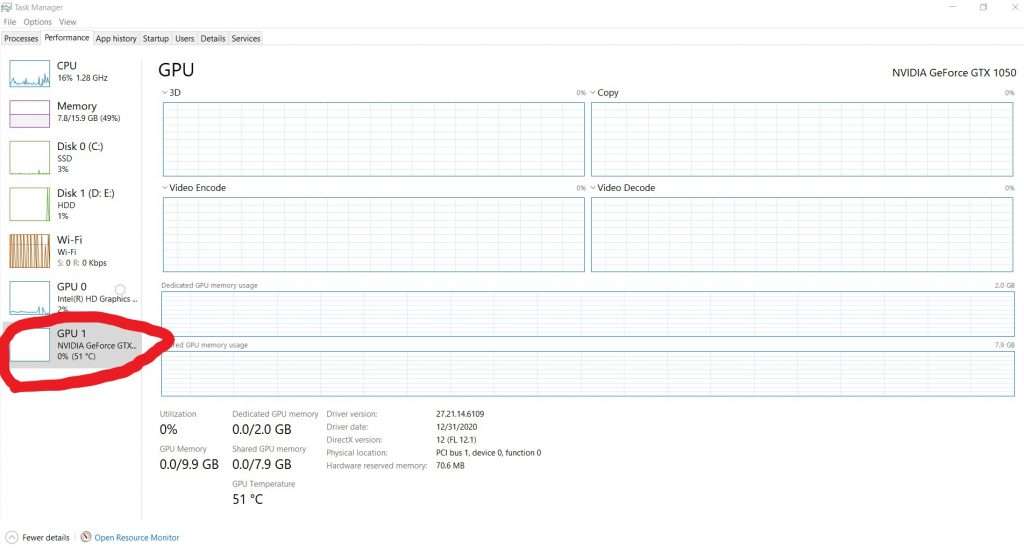
Task: Click the NVIDIA GeForce GTX 1050 title text
Action: (954, 73)
